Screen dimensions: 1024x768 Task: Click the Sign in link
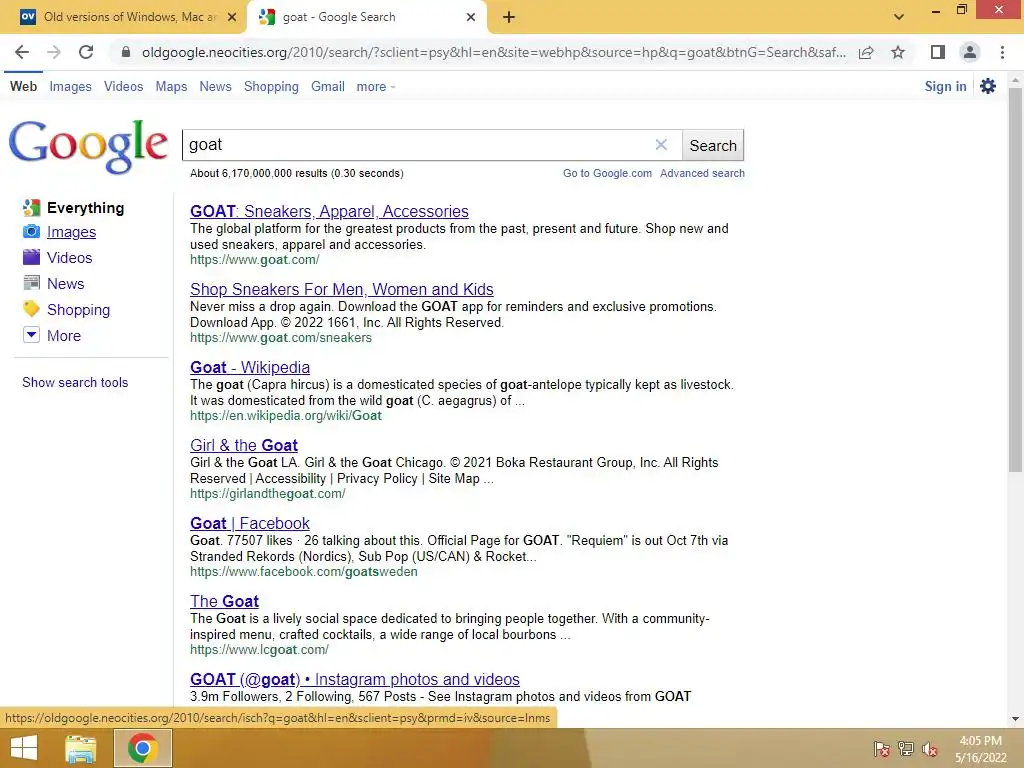945,86
